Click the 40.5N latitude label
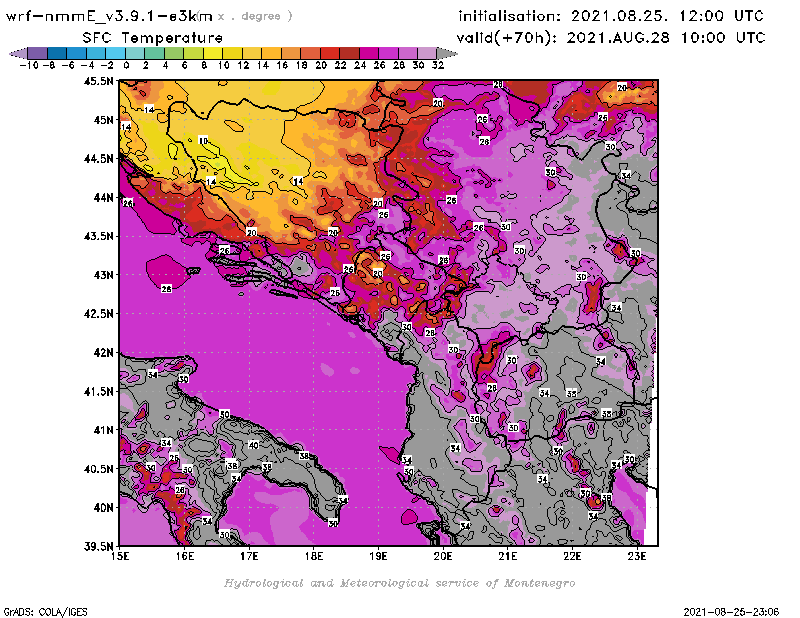 click(x=98, y=469)
